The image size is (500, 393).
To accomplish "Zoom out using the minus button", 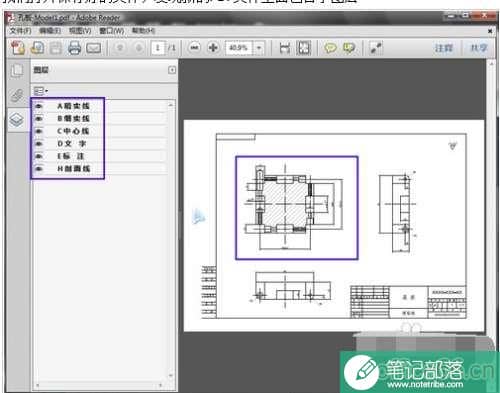I will (x=195, y=48).
